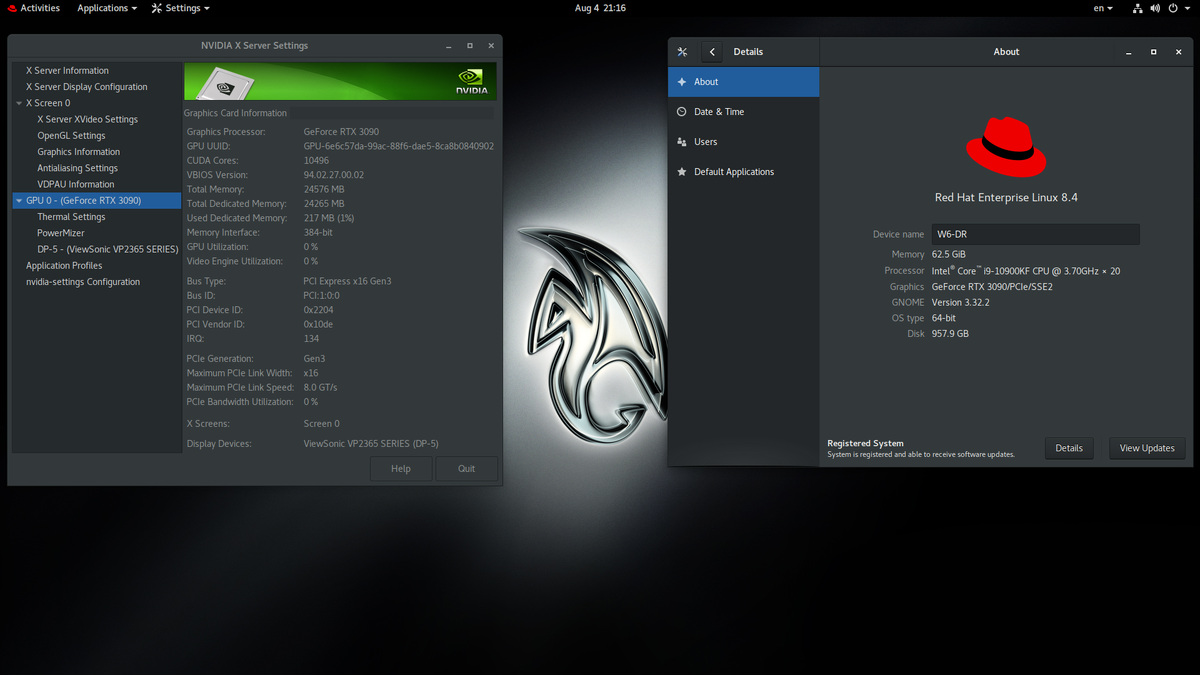Select DP-5 ViewSonic VP2365 SERIES entry

coord(108,249)
